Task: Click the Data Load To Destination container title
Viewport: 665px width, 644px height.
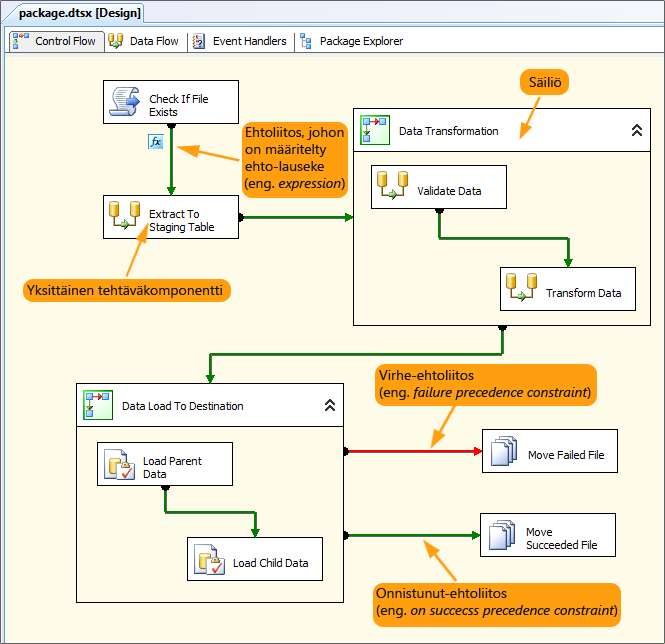Action: click(x=183, y=406)
